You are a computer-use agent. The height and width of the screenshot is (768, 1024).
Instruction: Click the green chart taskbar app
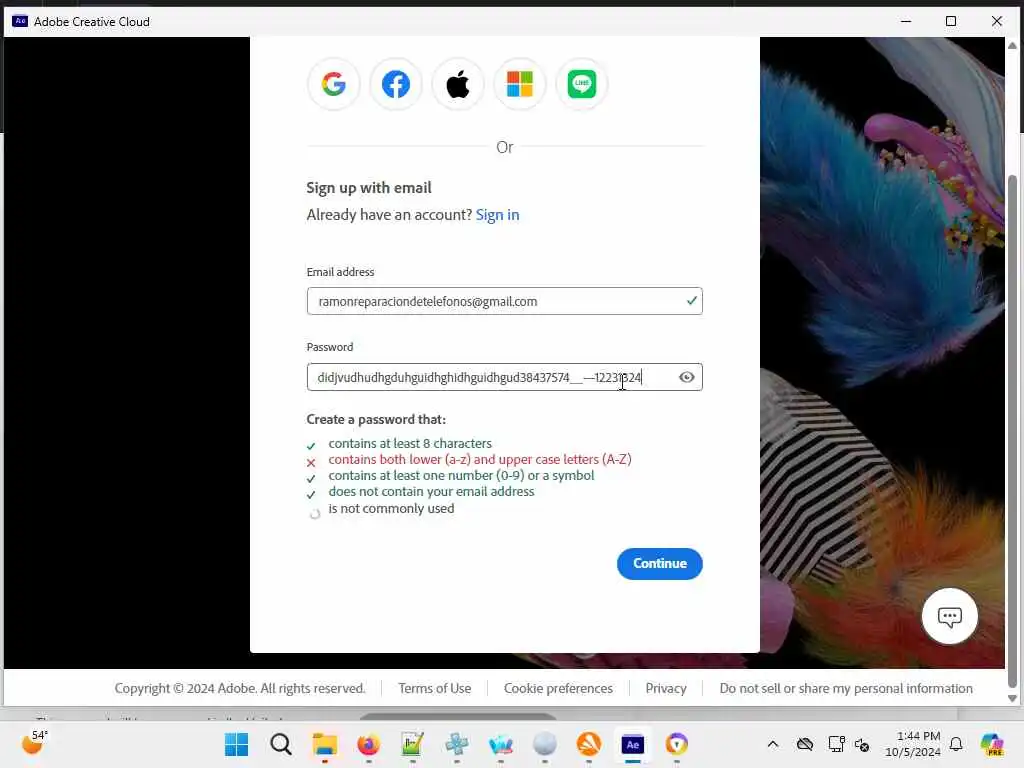click(x=412, y=744)
